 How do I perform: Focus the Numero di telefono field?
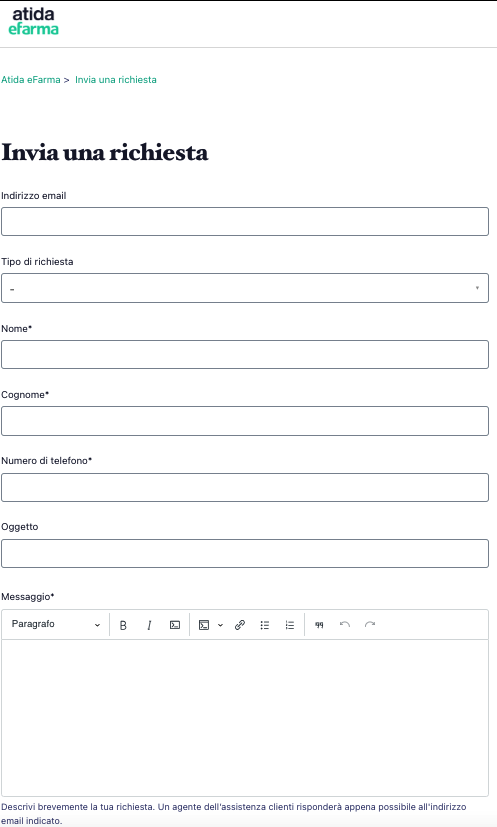(245, 487)
